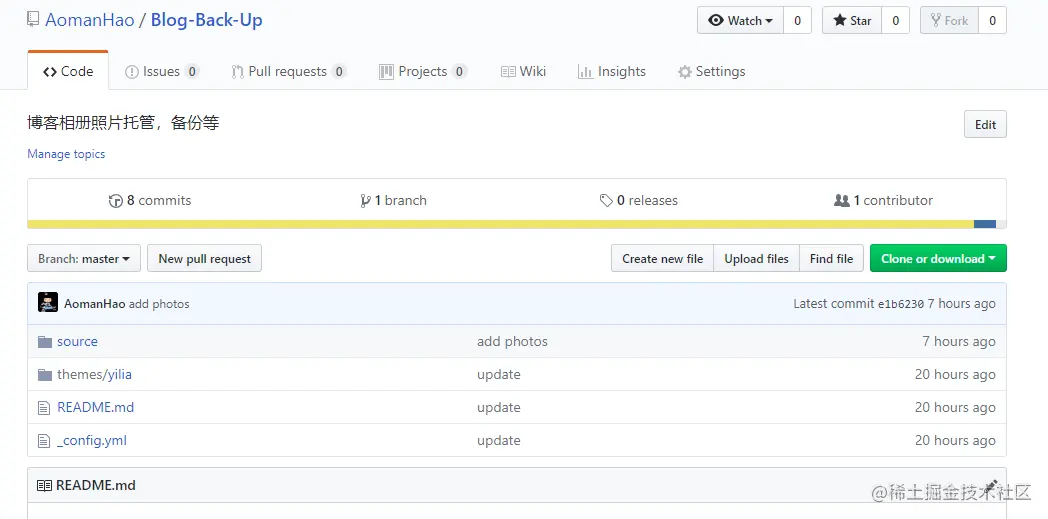1048x519 pixels.
Task: Click the history icon beside 8 commits
Action: pos(116,200)
